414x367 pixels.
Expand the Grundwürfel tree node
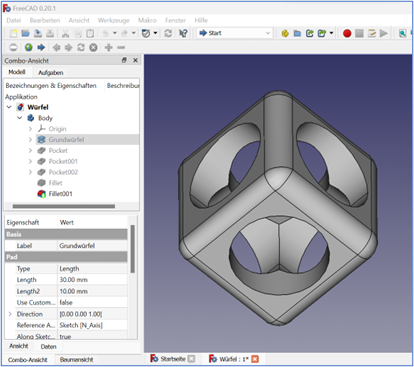30,139
